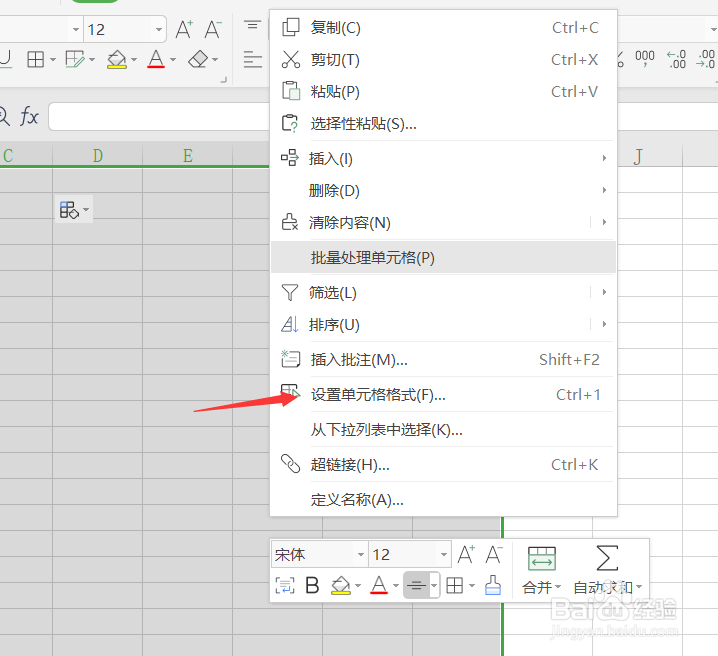Click the ribbon eraser clear icon

pyautogui.click(x=198, y=59)
